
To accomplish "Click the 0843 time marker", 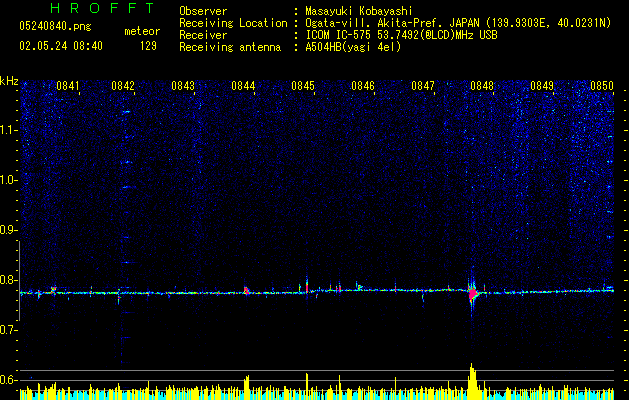I will point(183,86).
